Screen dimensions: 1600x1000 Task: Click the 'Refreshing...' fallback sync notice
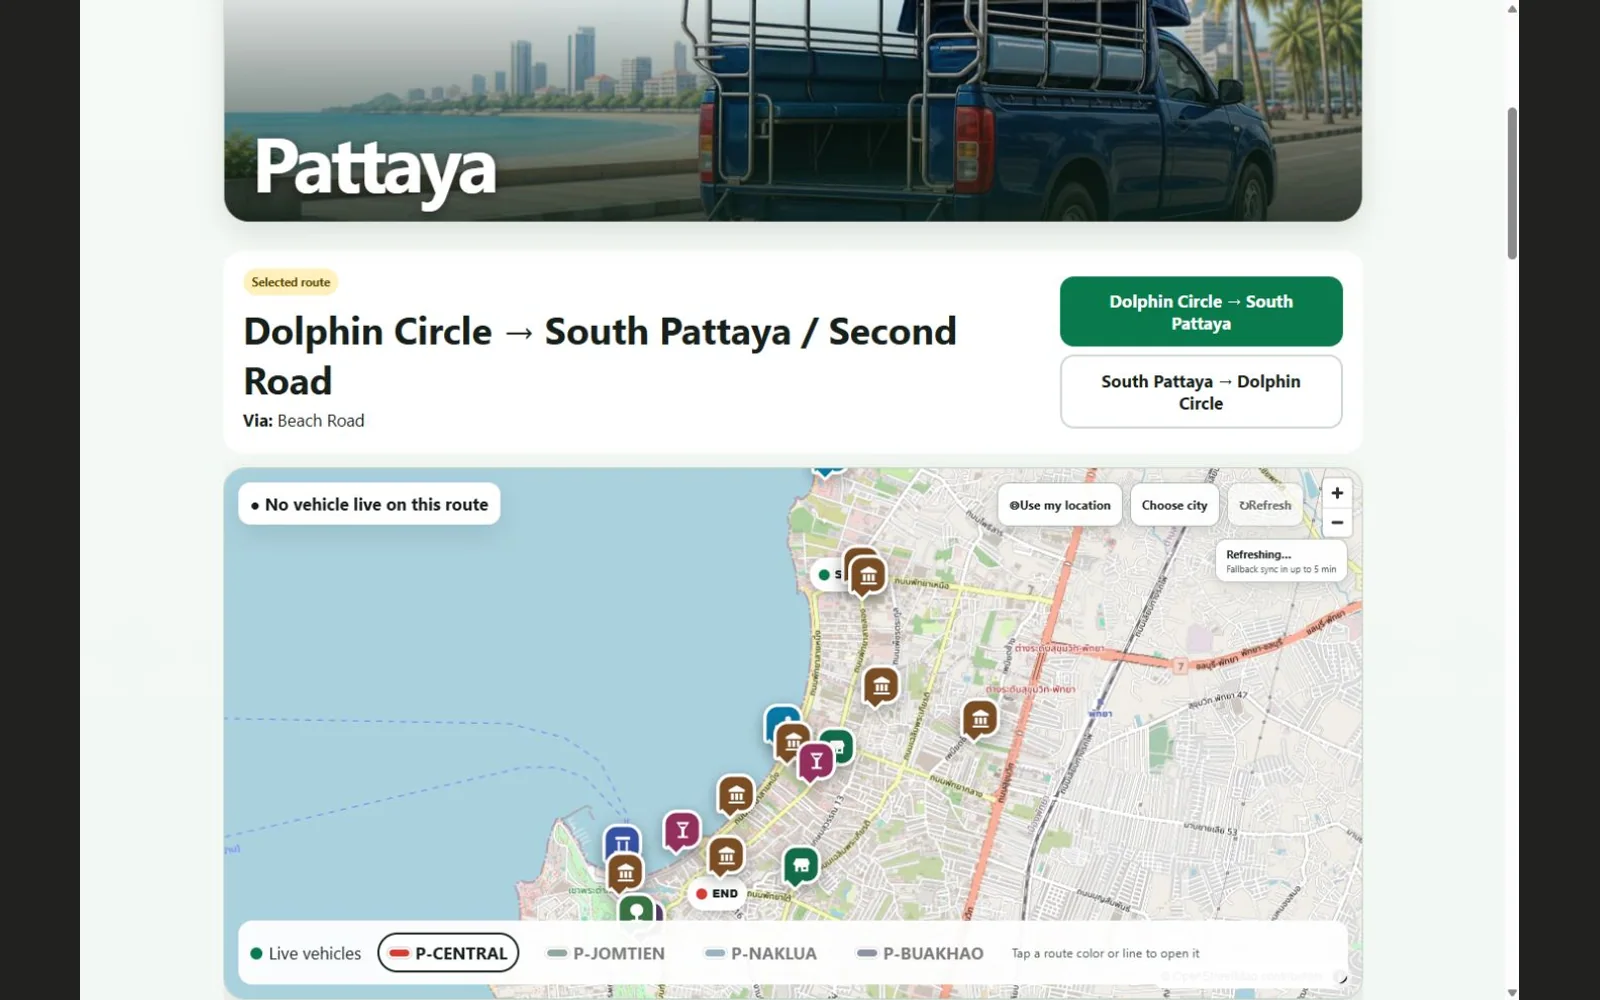[x=1281, y=561]
